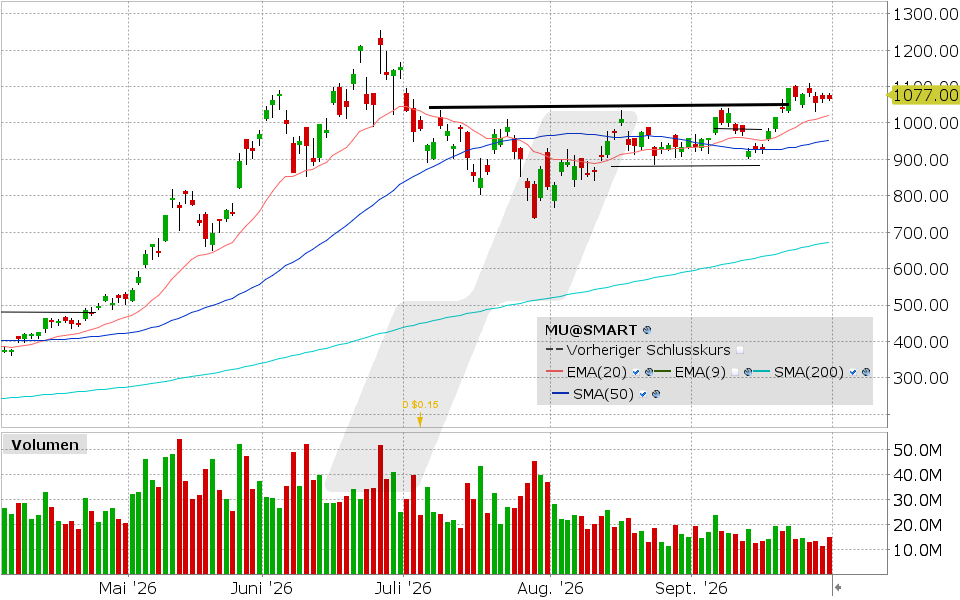Click the EMA(9) legend label

pyautogui.click(x=700, y=372)
